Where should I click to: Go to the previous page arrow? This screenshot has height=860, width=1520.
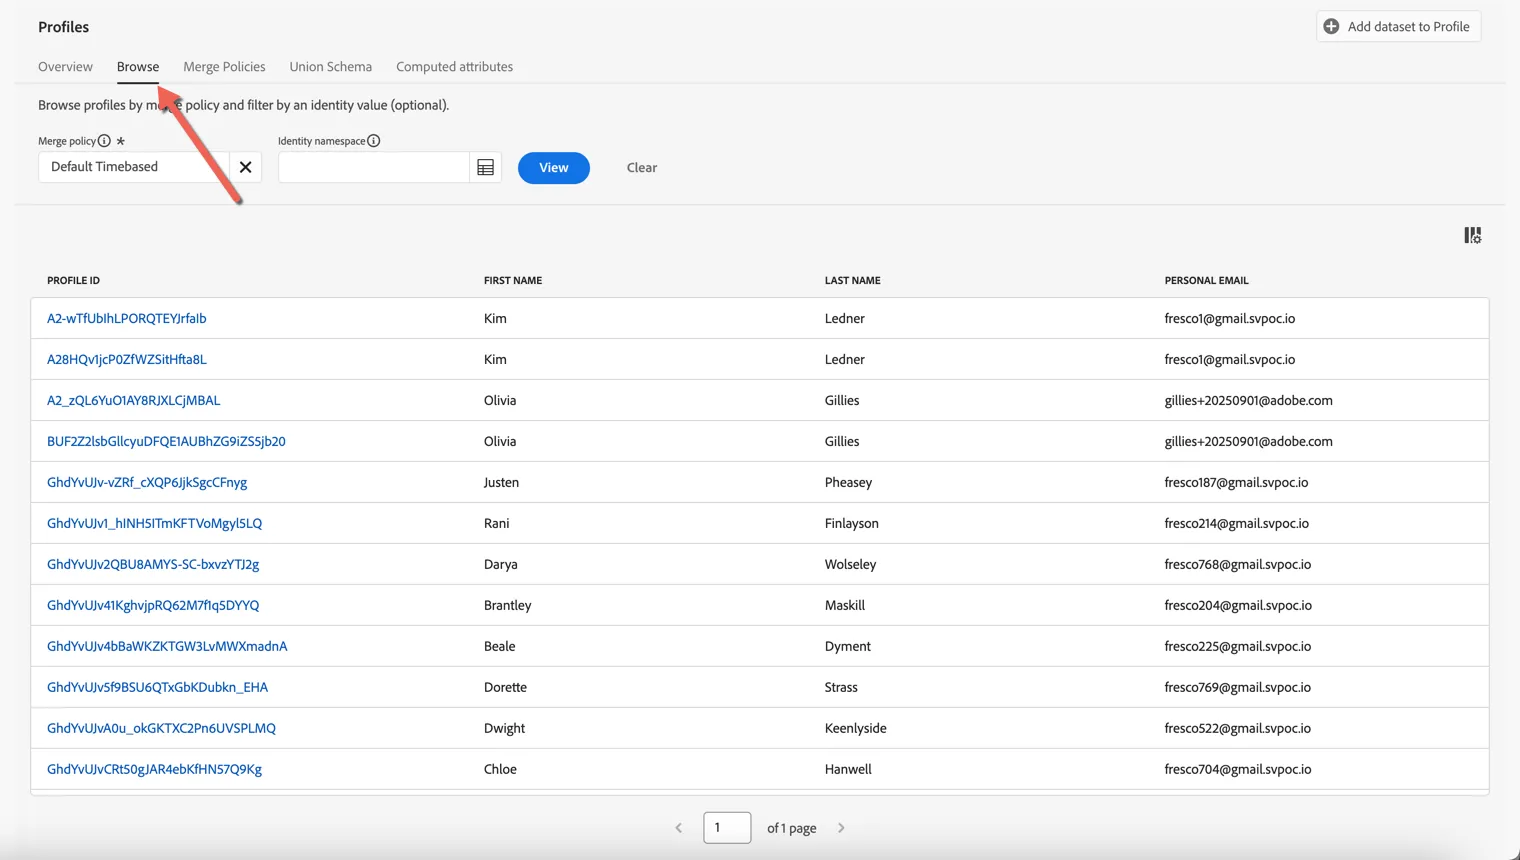(679, 828)
